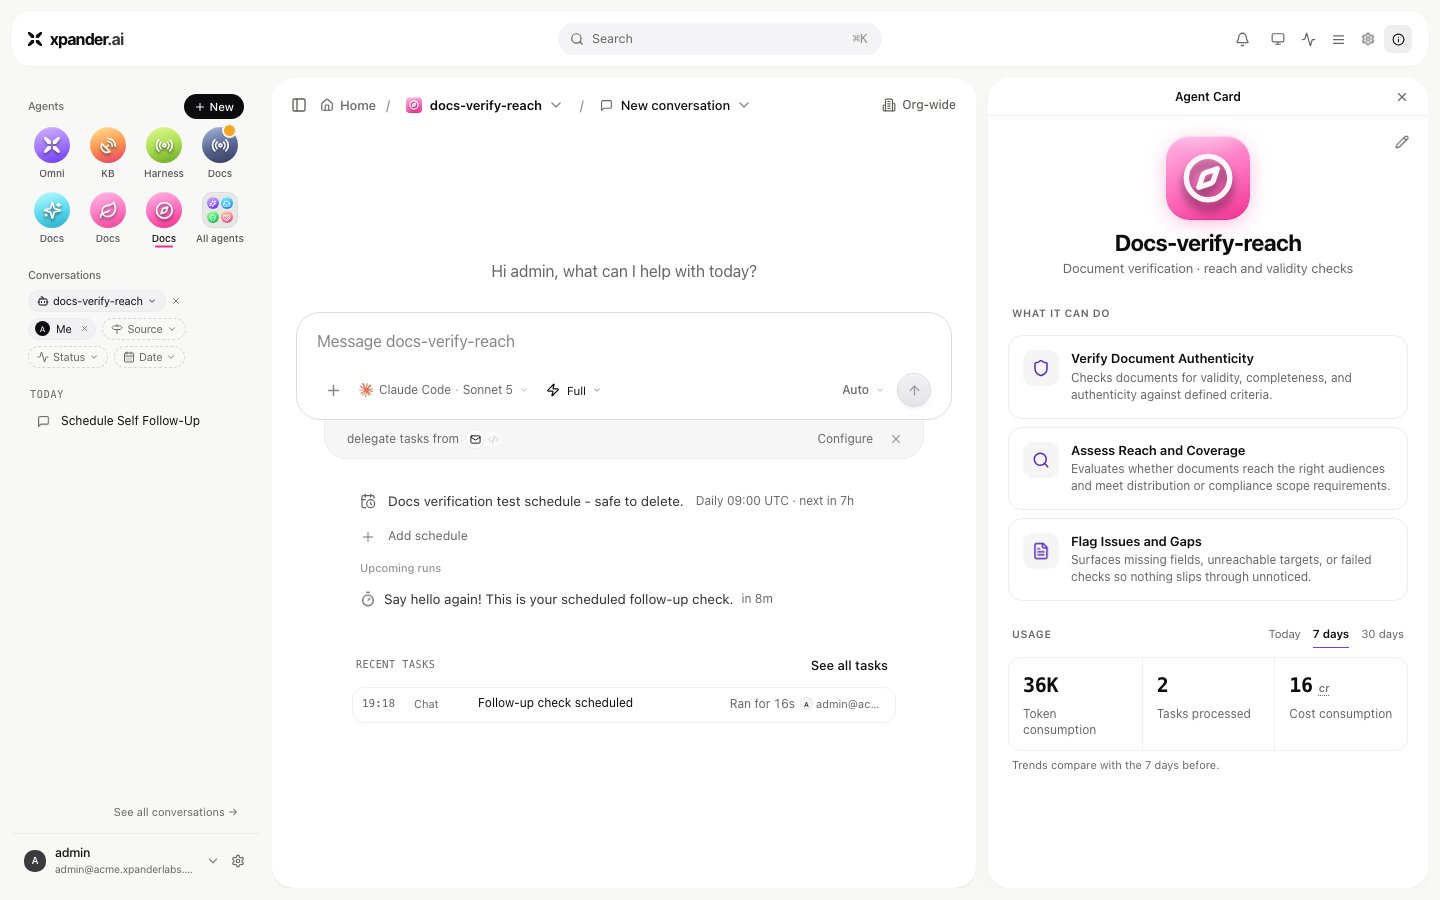Image resolution: width=1440 pixels, height=900 pixels.
Task: Click the 36K Token consumption stat
Action: point(1075,704)
